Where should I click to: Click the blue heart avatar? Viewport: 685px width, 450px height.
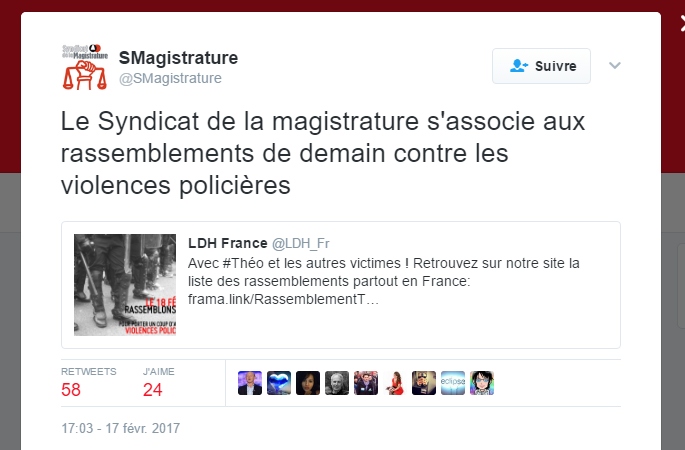point(279,383)
